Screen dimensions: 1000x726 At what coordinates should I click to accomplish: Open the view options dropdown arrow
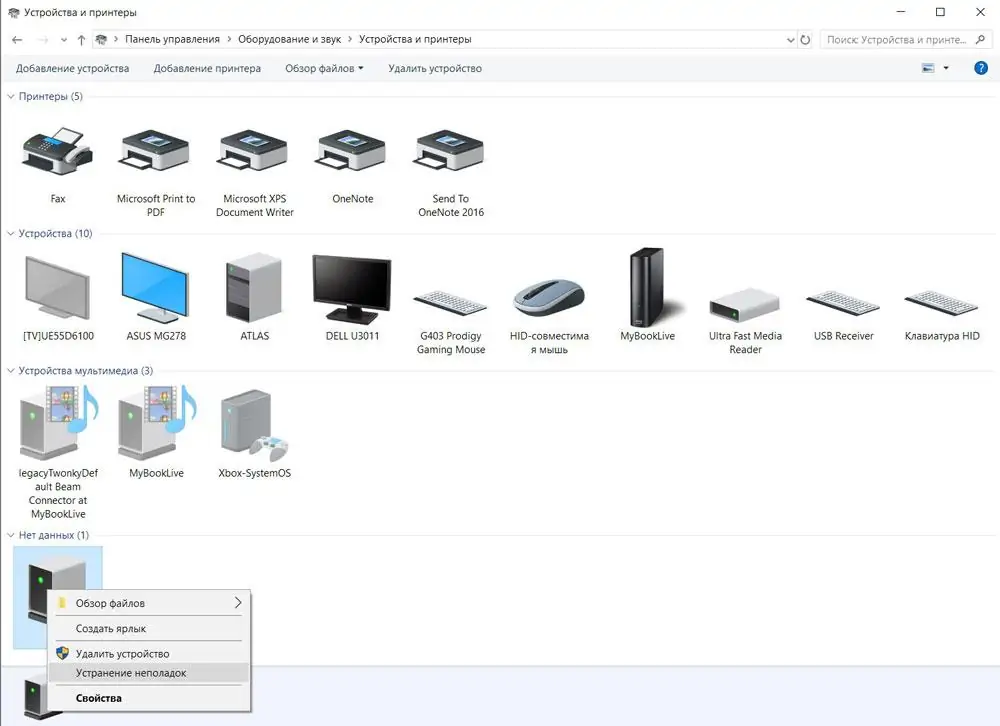946,68
